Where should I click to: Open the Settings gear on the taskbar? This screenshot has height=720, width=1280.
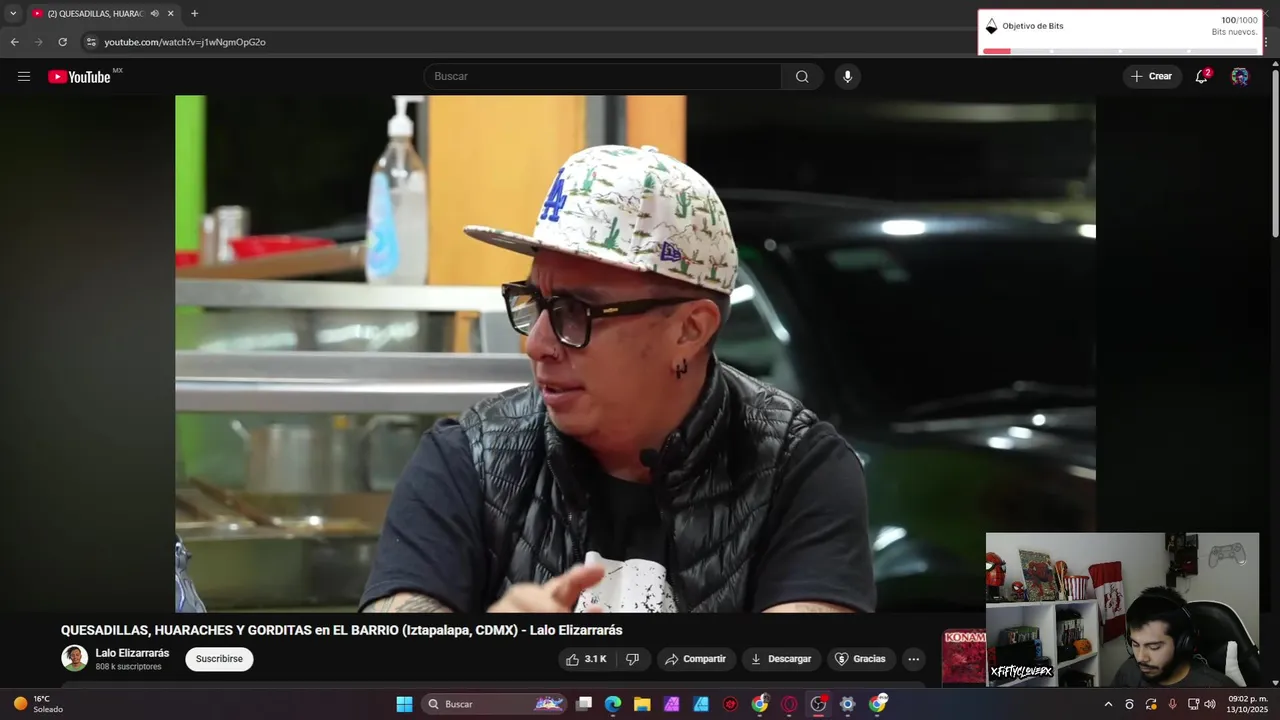click(x=847, y=704)
